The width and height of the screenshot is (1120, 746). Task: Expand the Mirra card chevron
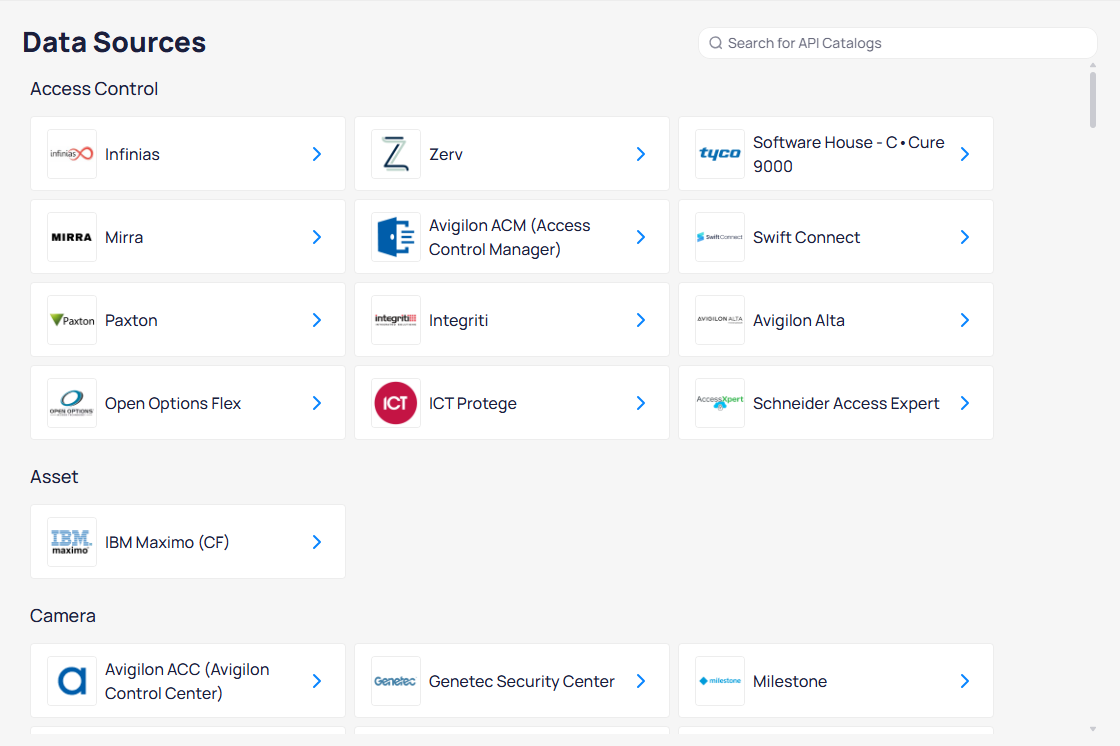pos(317,237)
